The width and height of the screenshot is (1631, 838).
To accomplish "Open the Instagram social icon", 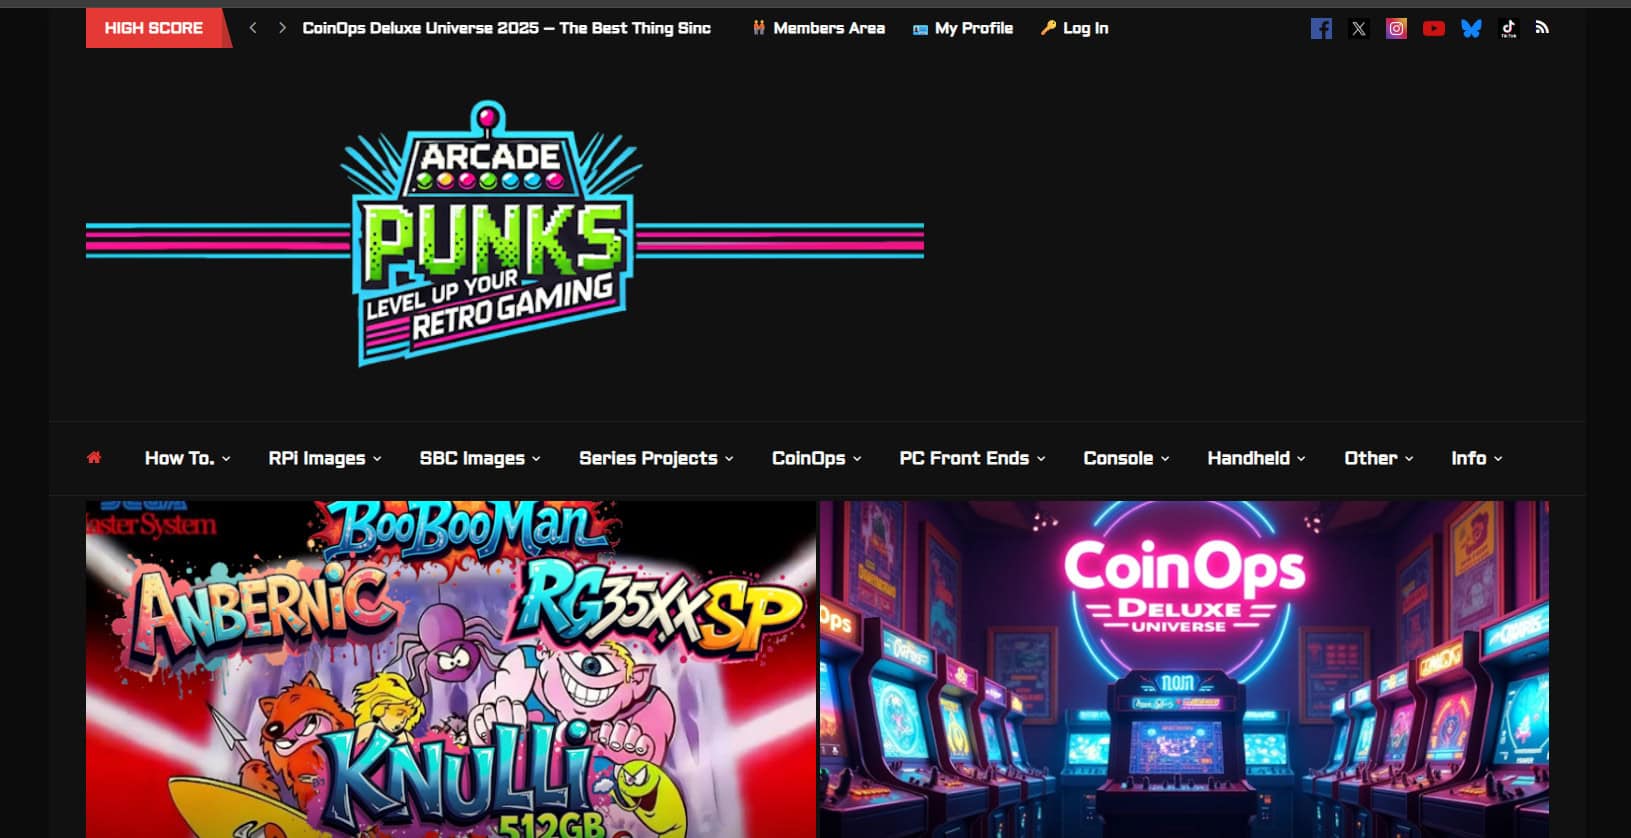I will point(1396,28).
